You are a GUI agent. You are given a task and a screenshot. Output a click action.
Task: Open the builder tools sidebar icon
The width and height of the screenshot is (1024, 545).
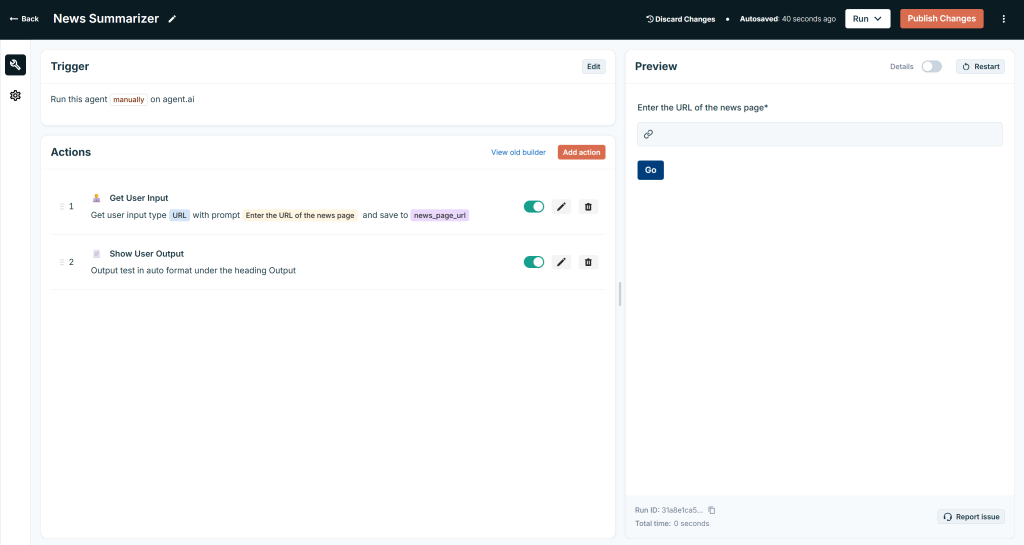15,65
